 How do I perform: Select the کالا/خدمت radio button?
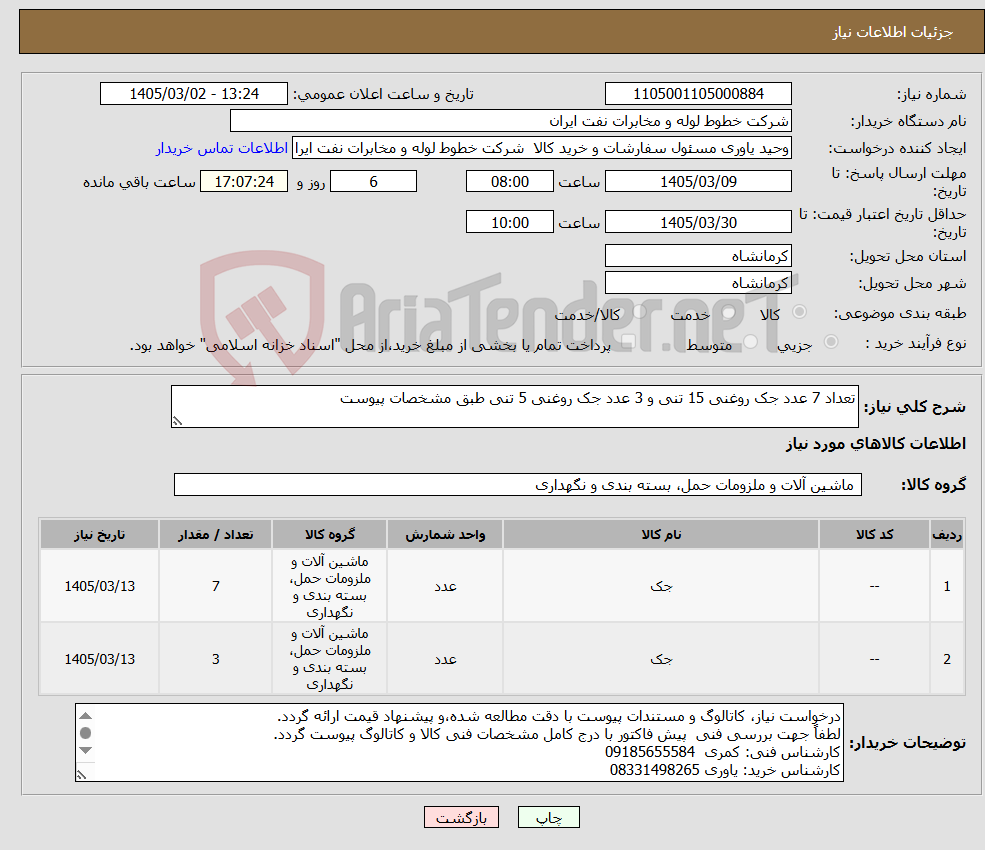tap(639, 312)
